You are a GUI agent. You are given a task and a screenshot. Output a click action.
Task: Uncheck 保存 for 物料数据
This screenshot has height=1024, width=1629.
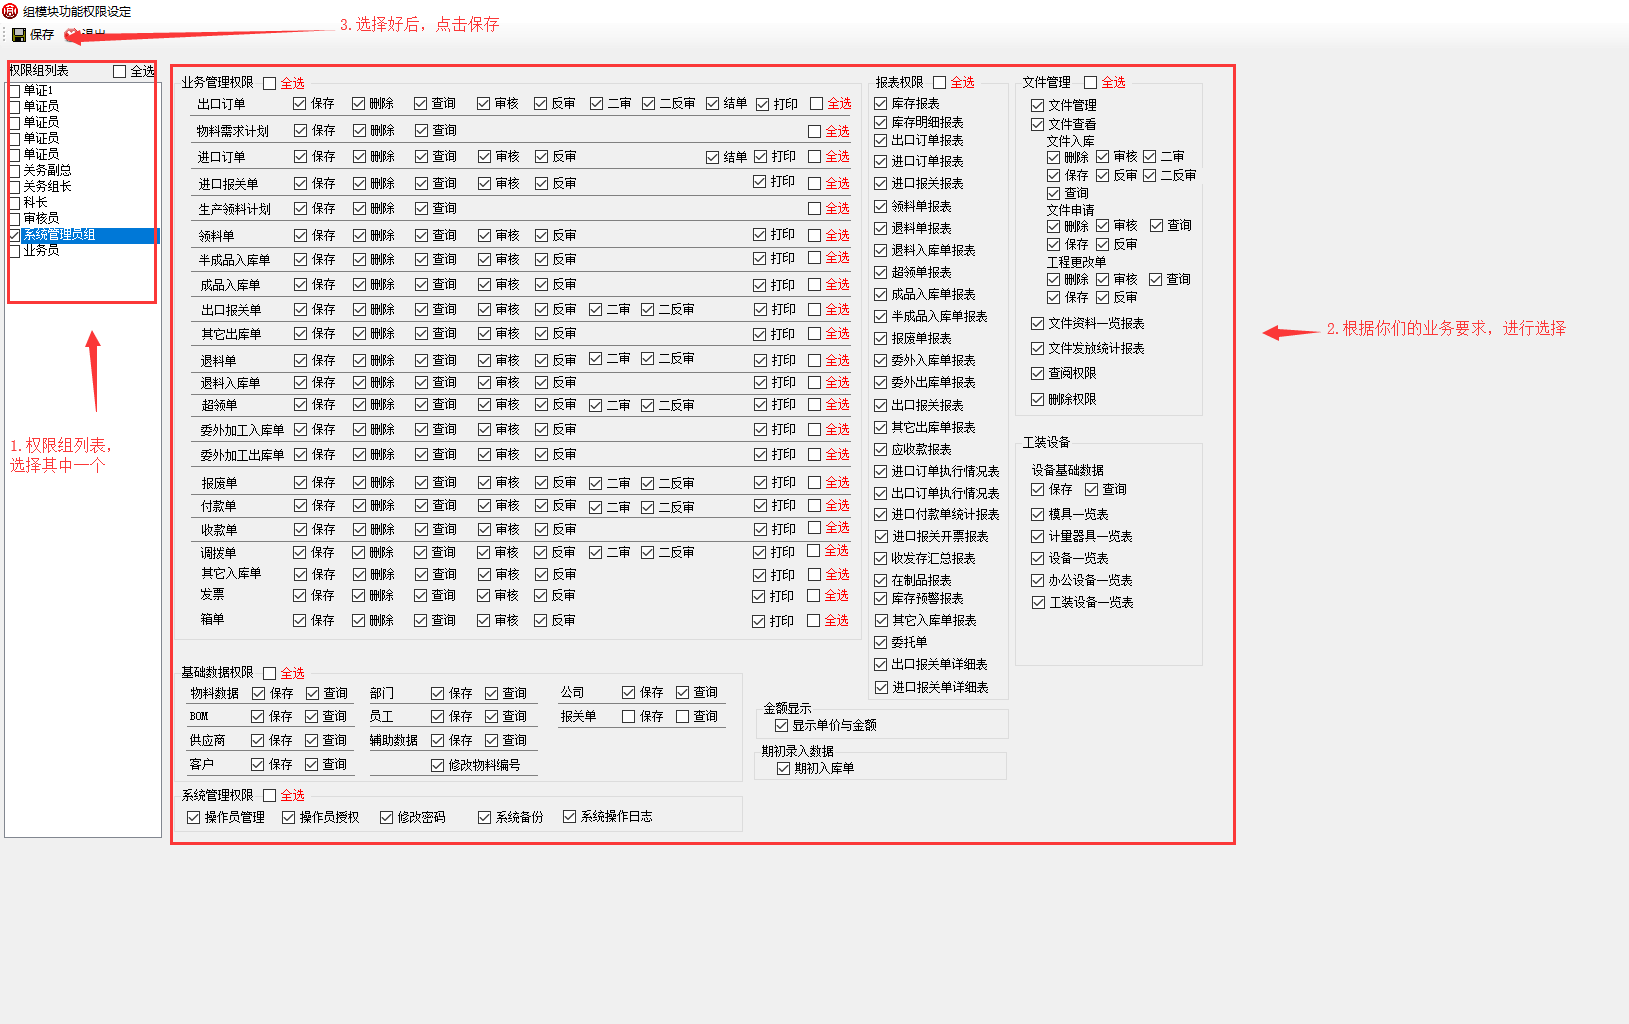click(x=258, y=693)
